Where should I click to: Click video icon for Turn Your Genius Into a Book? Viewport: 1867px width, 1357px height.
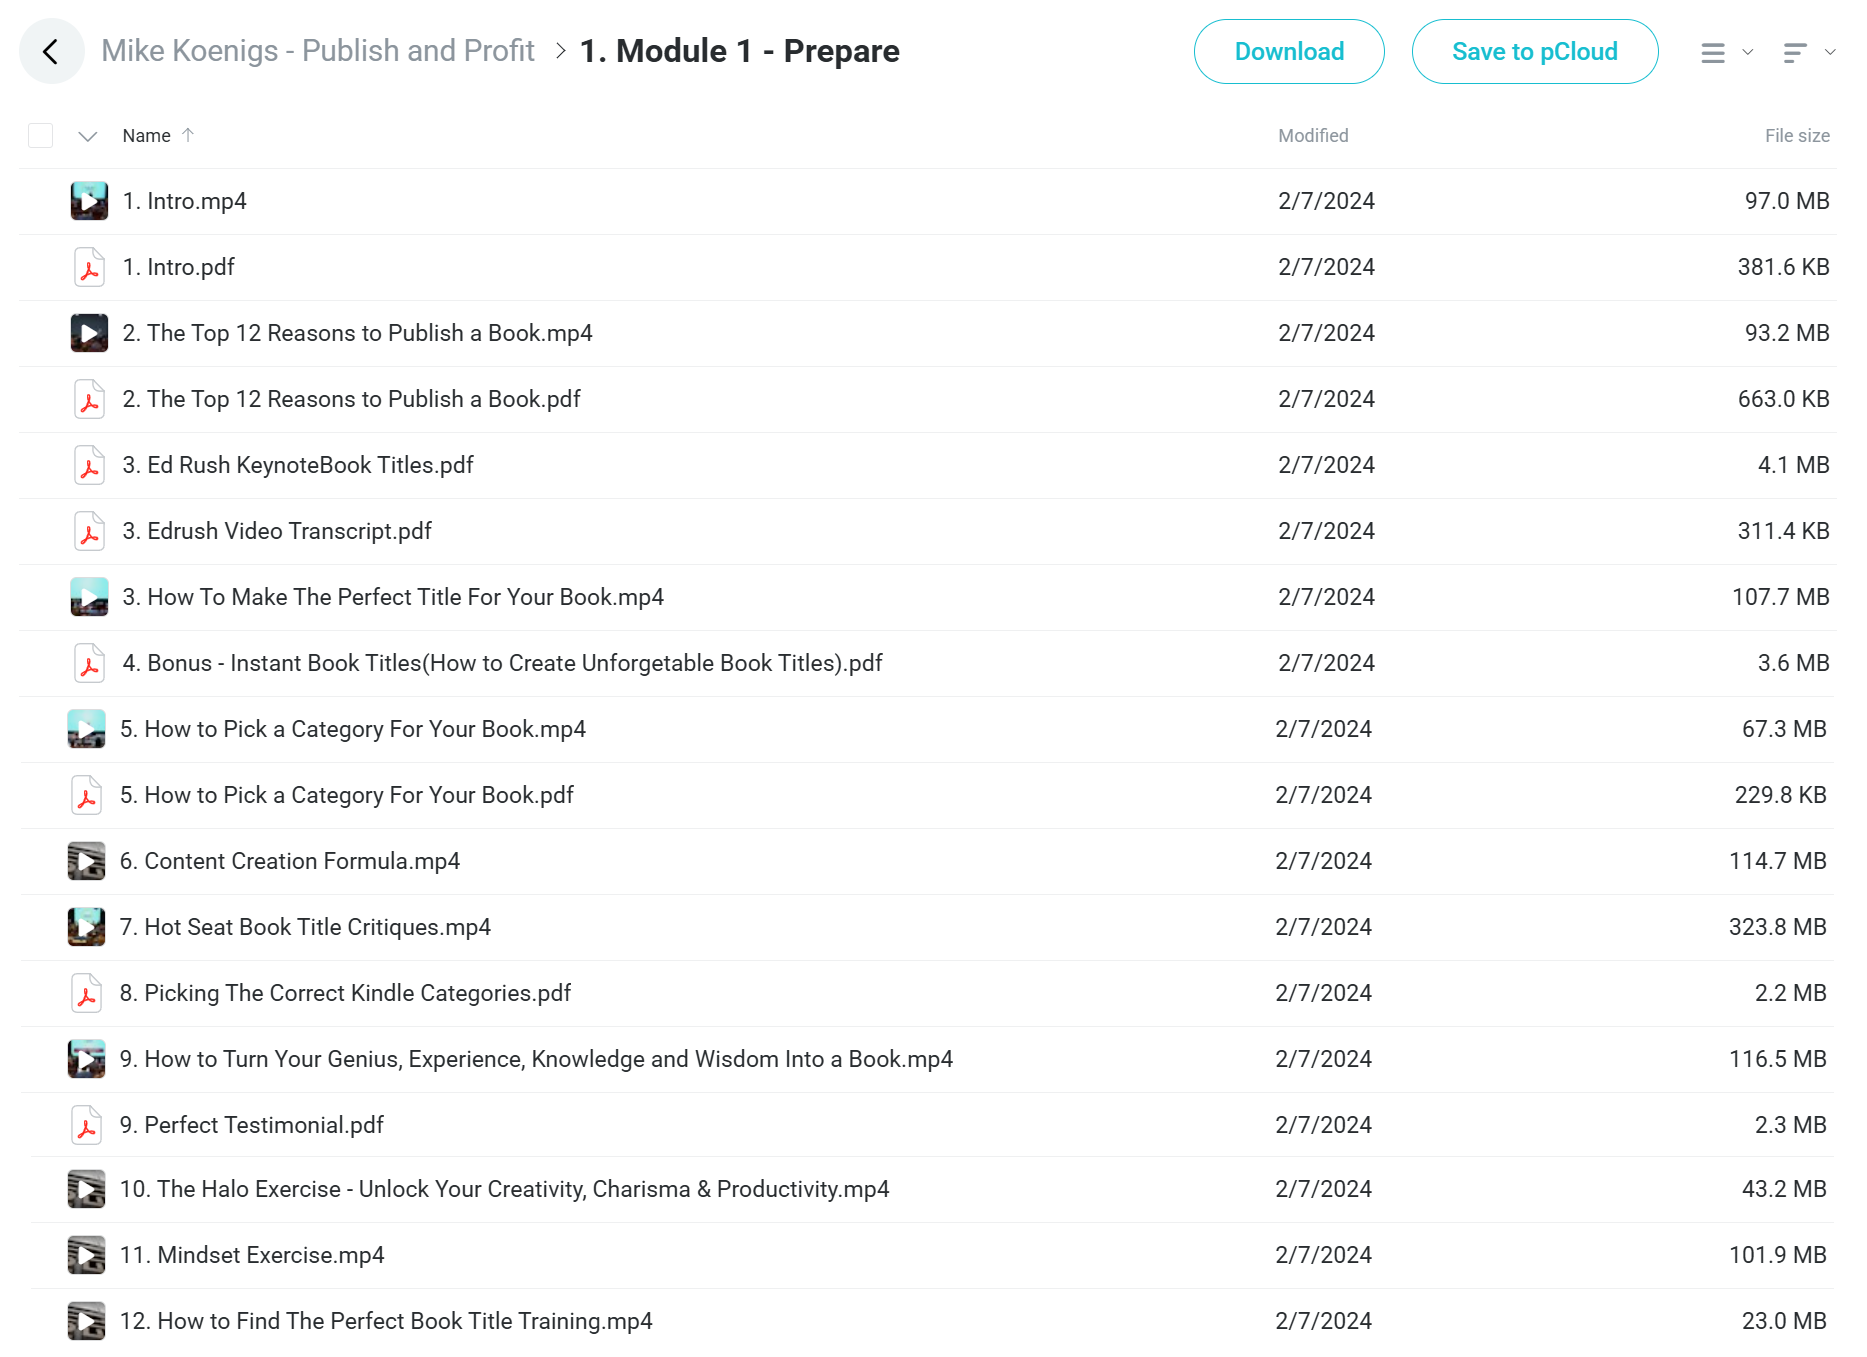pos(86,1059)
